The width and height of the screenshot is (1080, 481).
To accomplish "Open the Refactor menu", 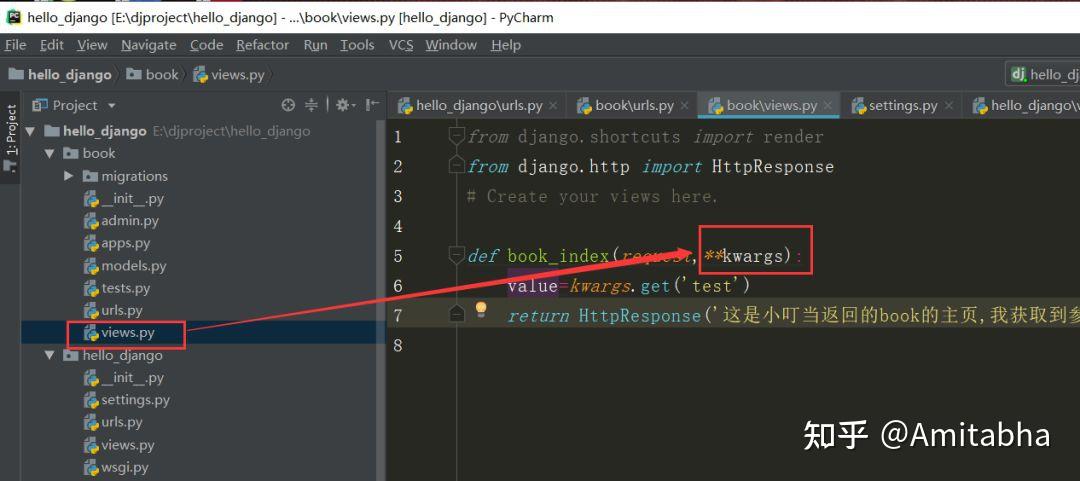I will (262, 45).
